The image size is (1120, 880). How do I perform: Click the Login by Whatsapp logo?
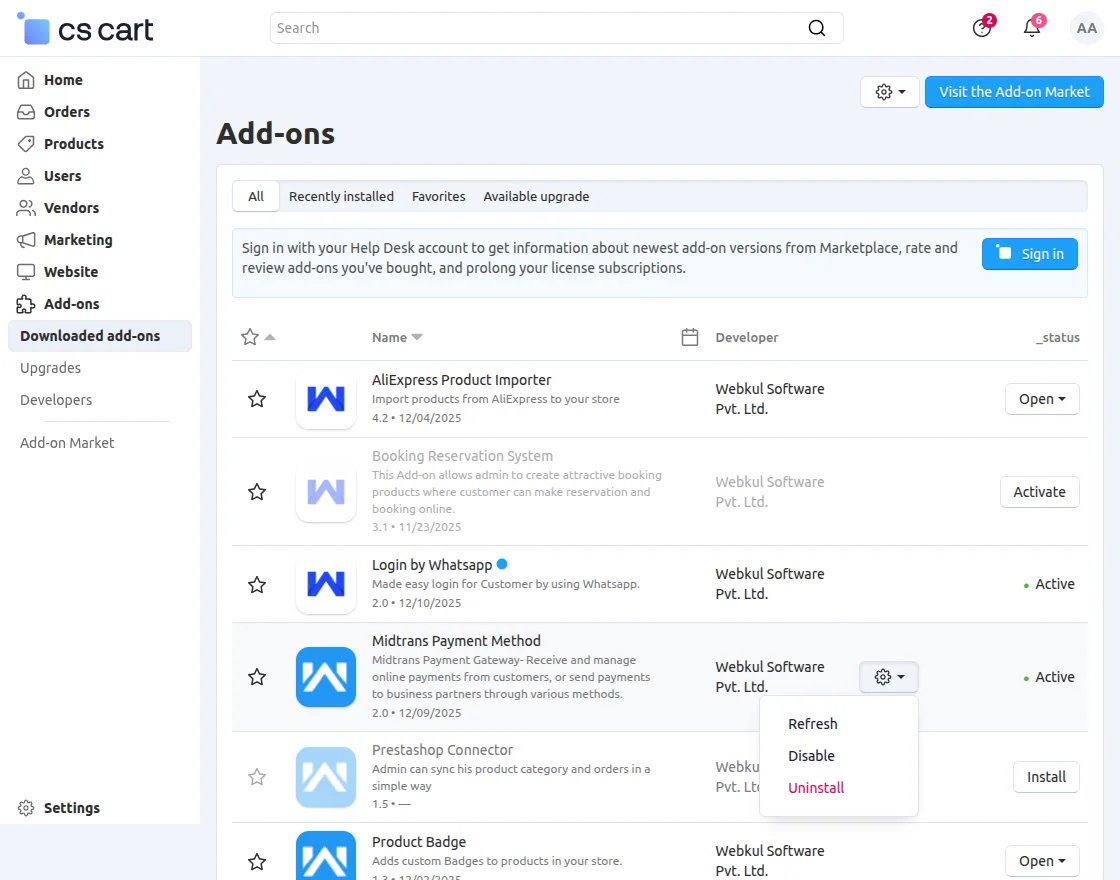coord(326,584)
